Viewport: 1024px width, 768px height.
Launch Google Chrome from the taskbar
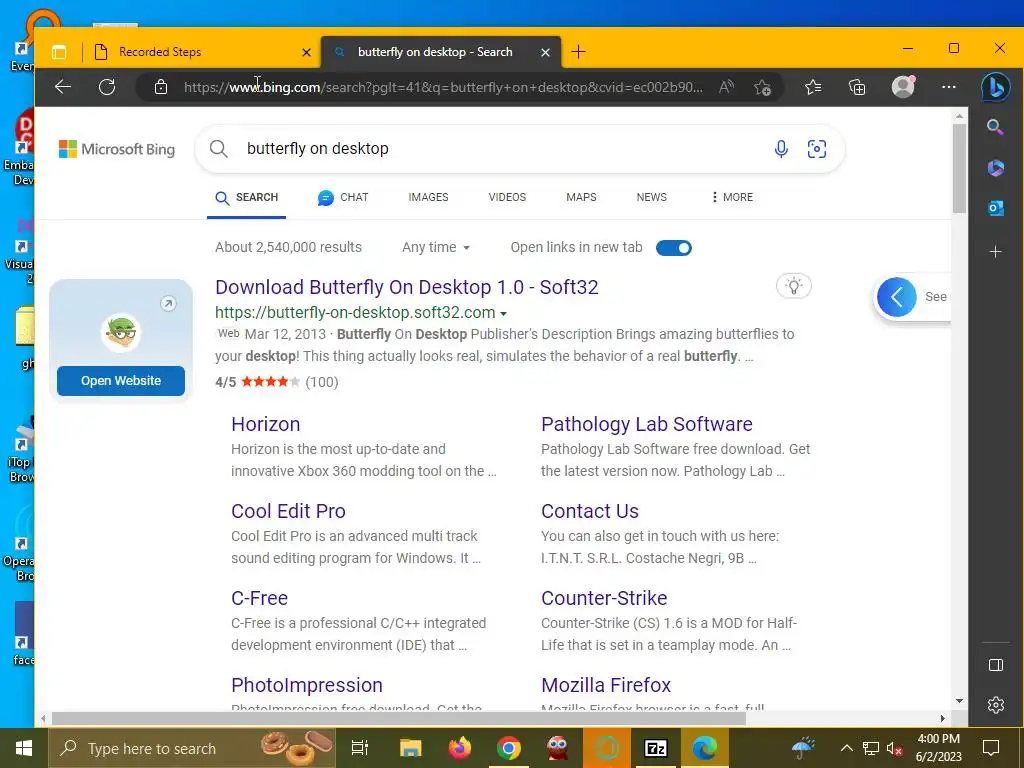[509, 748]
